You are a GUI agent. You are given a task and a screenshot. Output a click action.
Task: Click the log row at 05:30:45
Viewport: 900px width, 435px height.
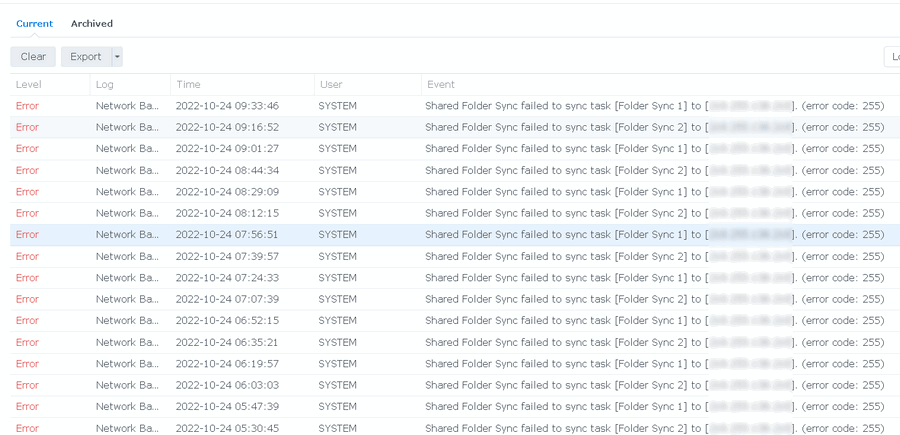(227, 428)
